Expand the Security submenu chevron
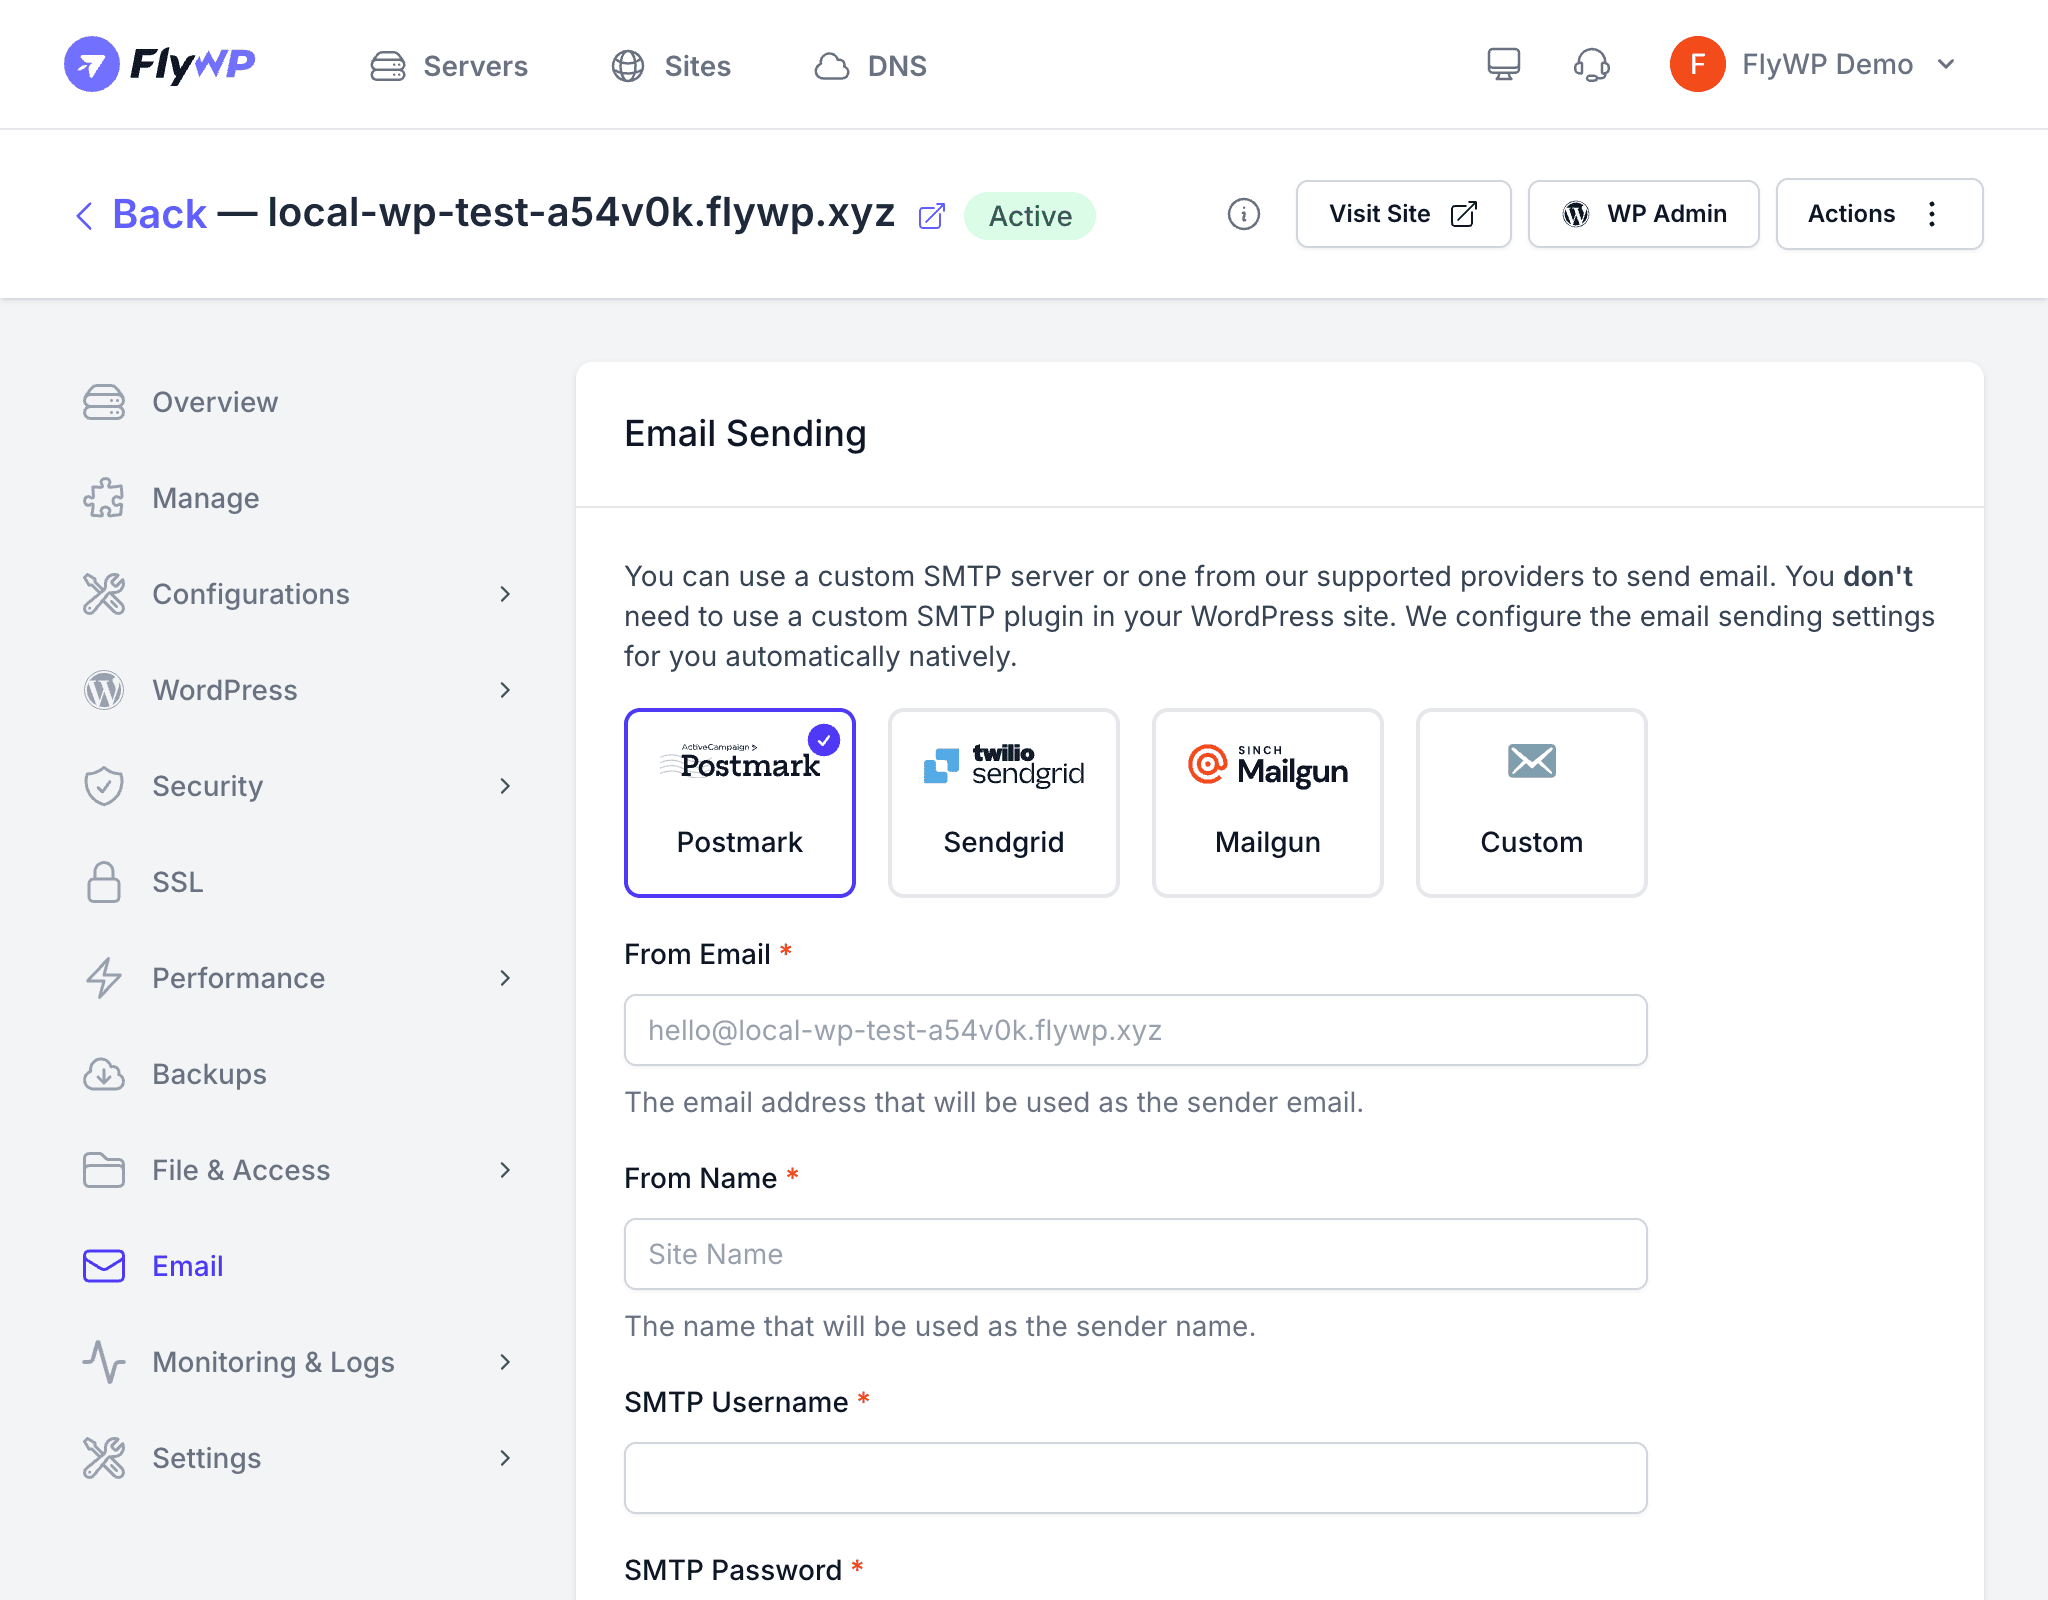 coord(505,786)
